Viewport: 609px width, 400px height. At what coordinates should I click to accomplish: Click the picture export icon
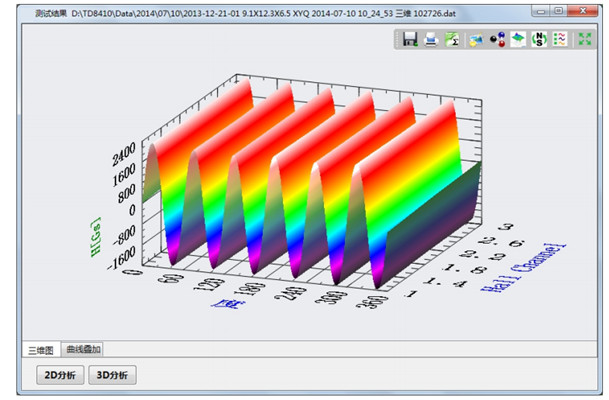coord(475,39)
